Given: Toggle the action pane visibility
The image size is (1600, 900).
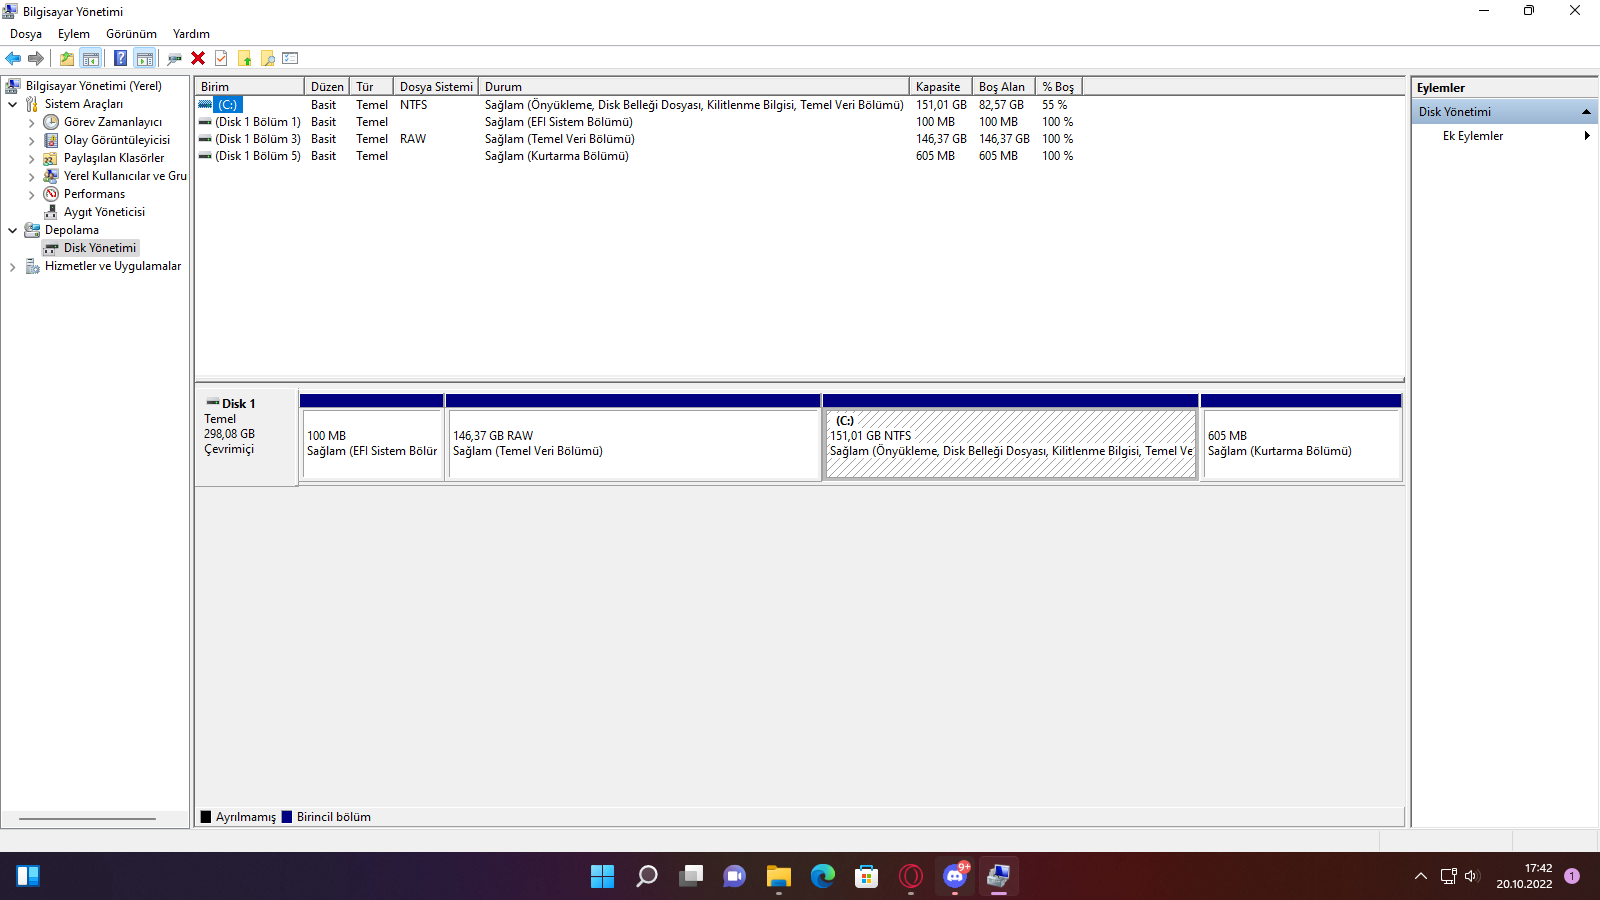Looking at the screenshot, I should click(145, 59).
